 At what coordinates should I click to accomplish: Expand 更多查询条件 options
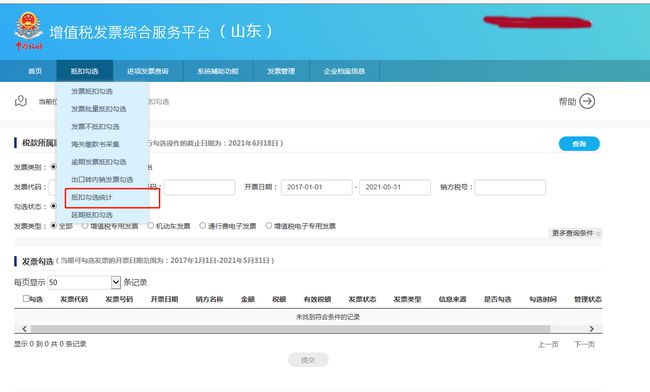click(576, 233)
